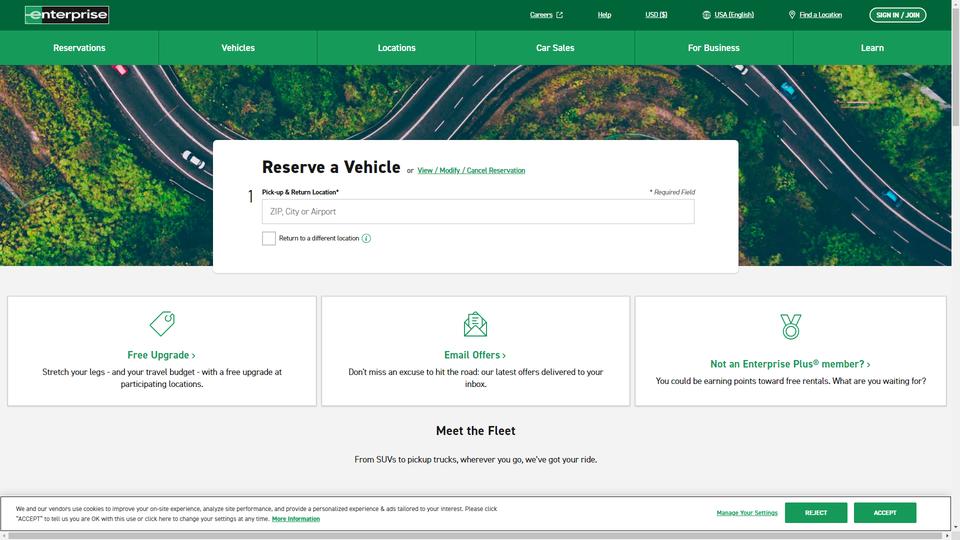Click the ACCEPT cookies button
960x540 pixels.
pyautogui.click(x=885, y=512)
